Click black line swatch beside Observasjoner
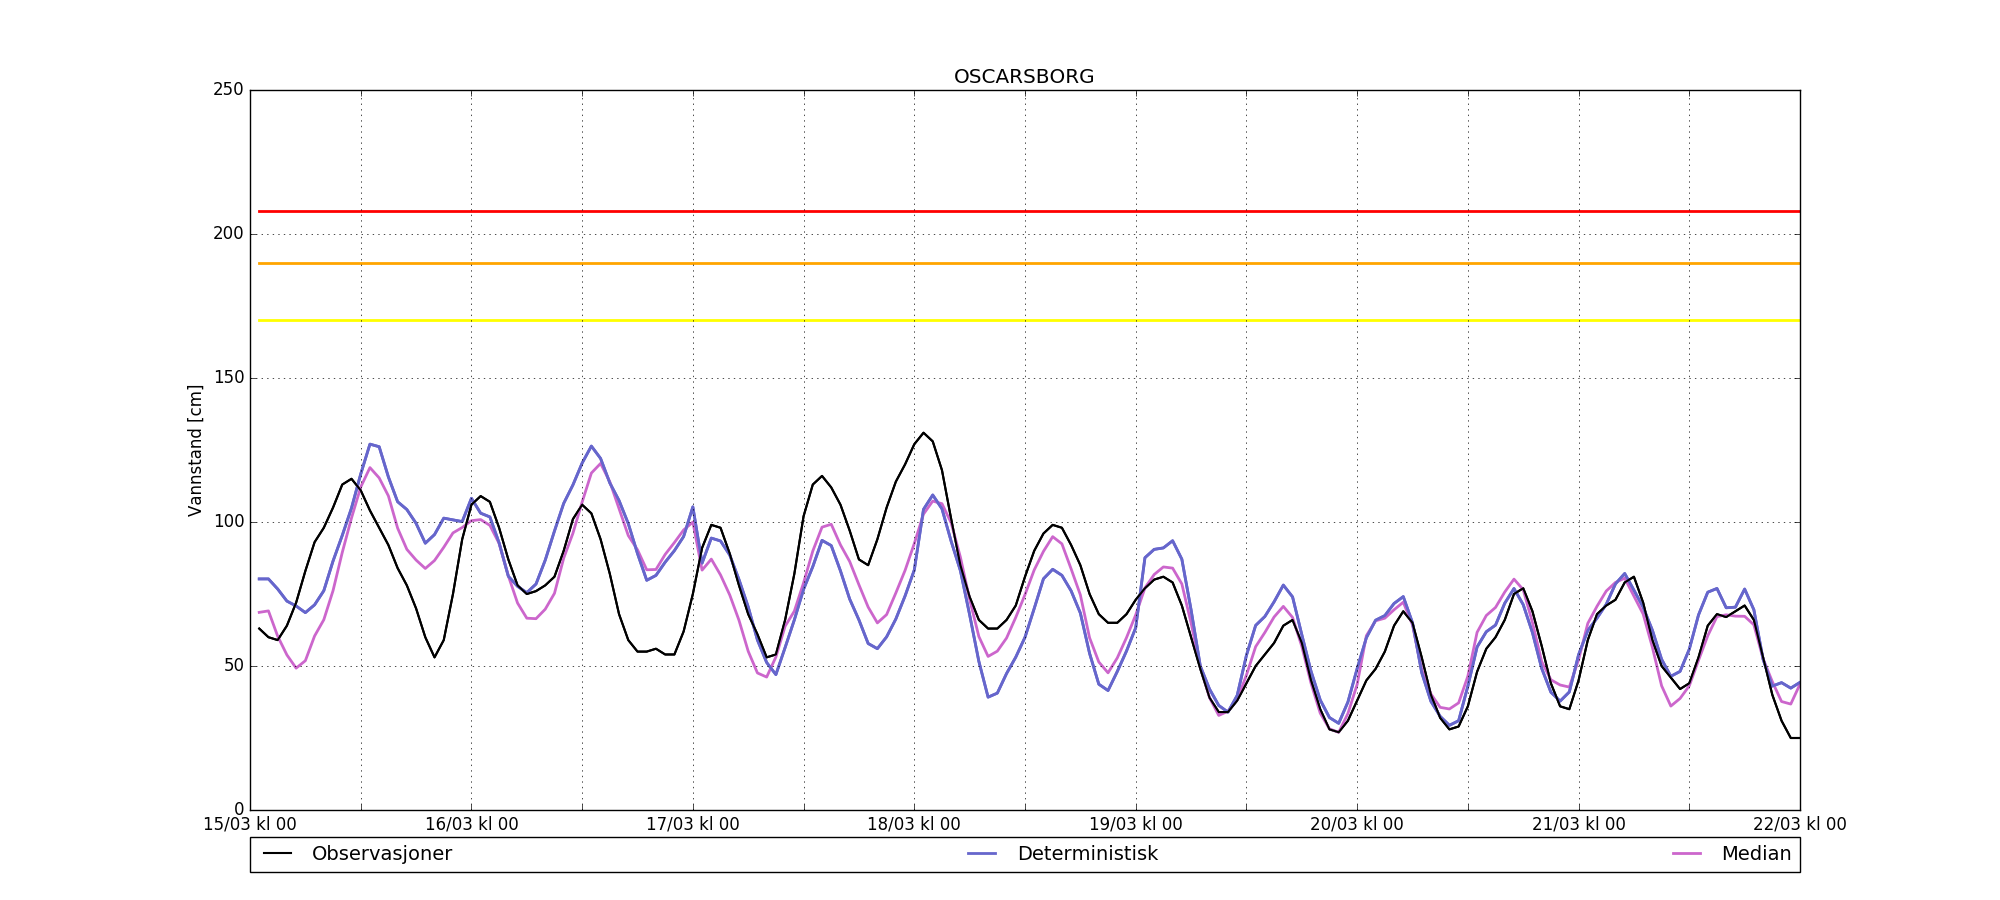The width and height of the screenshot is (2000, 900). click(x=277, y=854)
